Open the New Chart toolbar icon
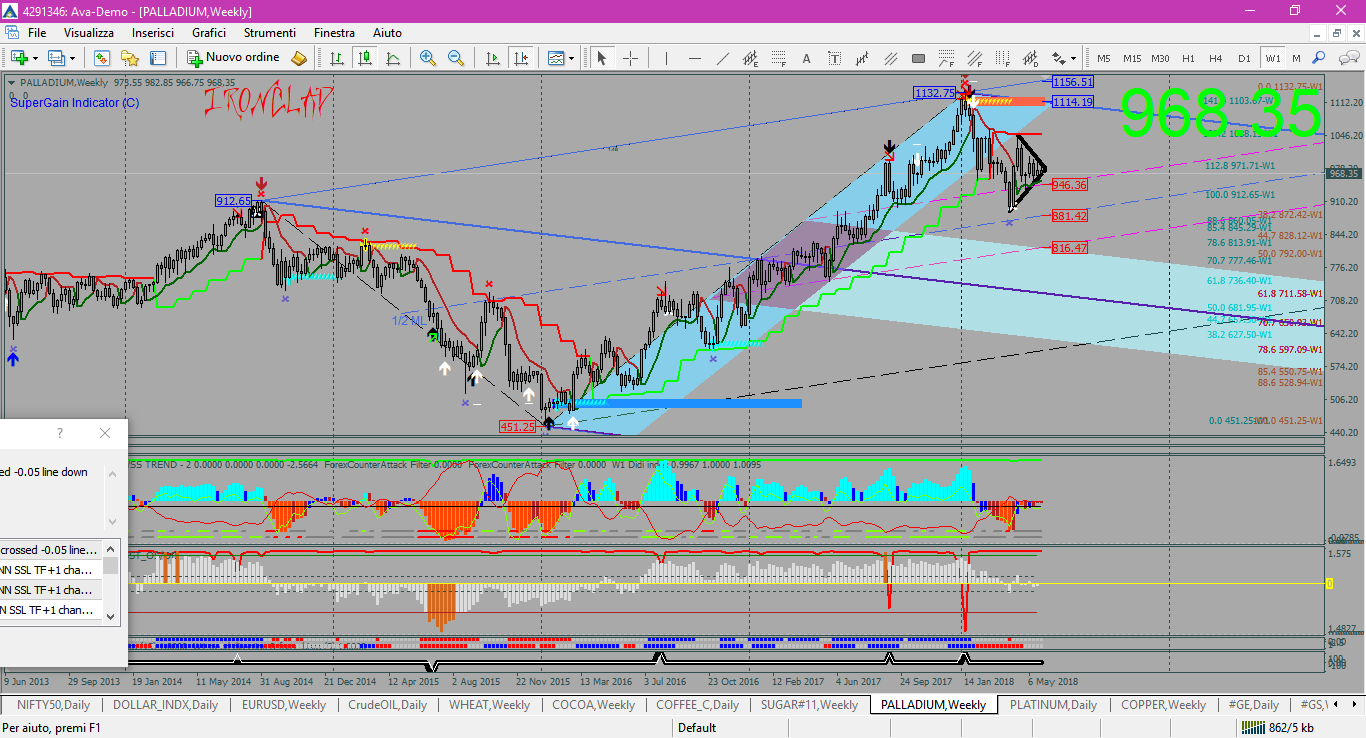Viewport: 1366px width, 738px height. click(19, 58)
